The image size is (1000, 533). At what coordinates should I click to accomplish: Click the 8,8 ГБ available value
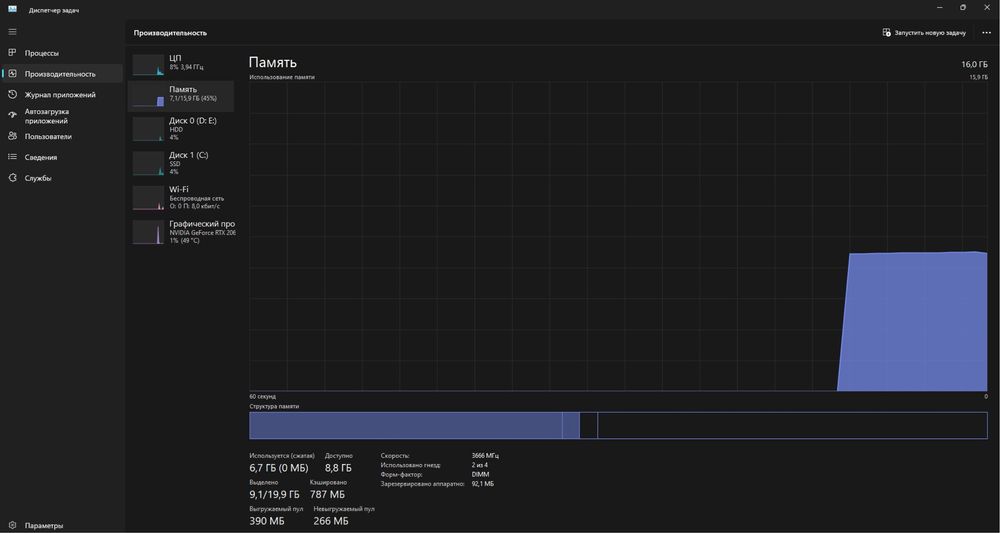point(338,467)
